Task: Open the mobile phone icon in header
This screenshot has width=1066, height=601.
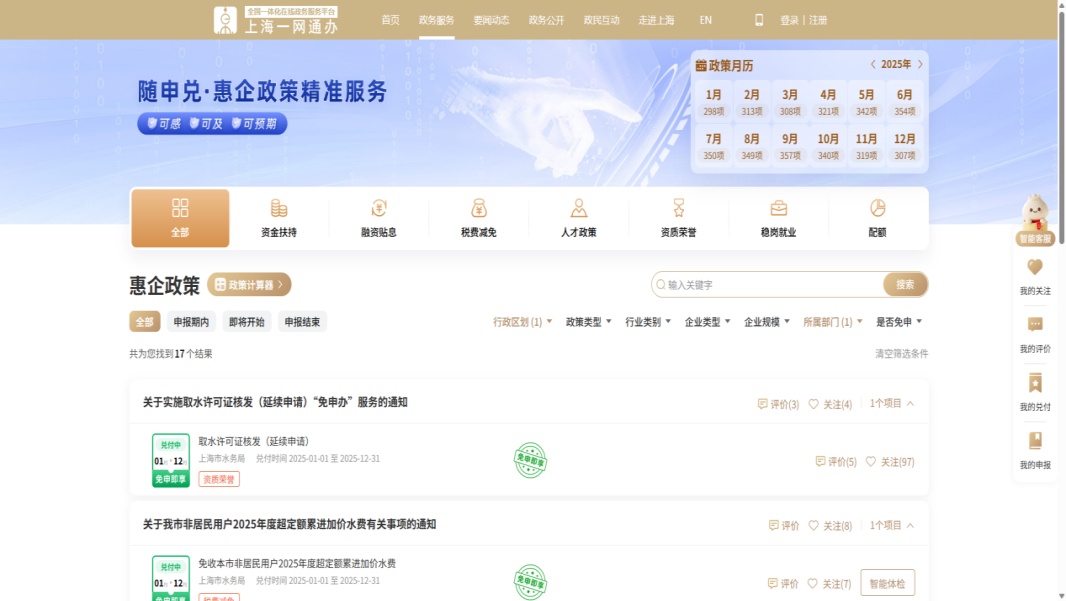Action: point(759,20)
